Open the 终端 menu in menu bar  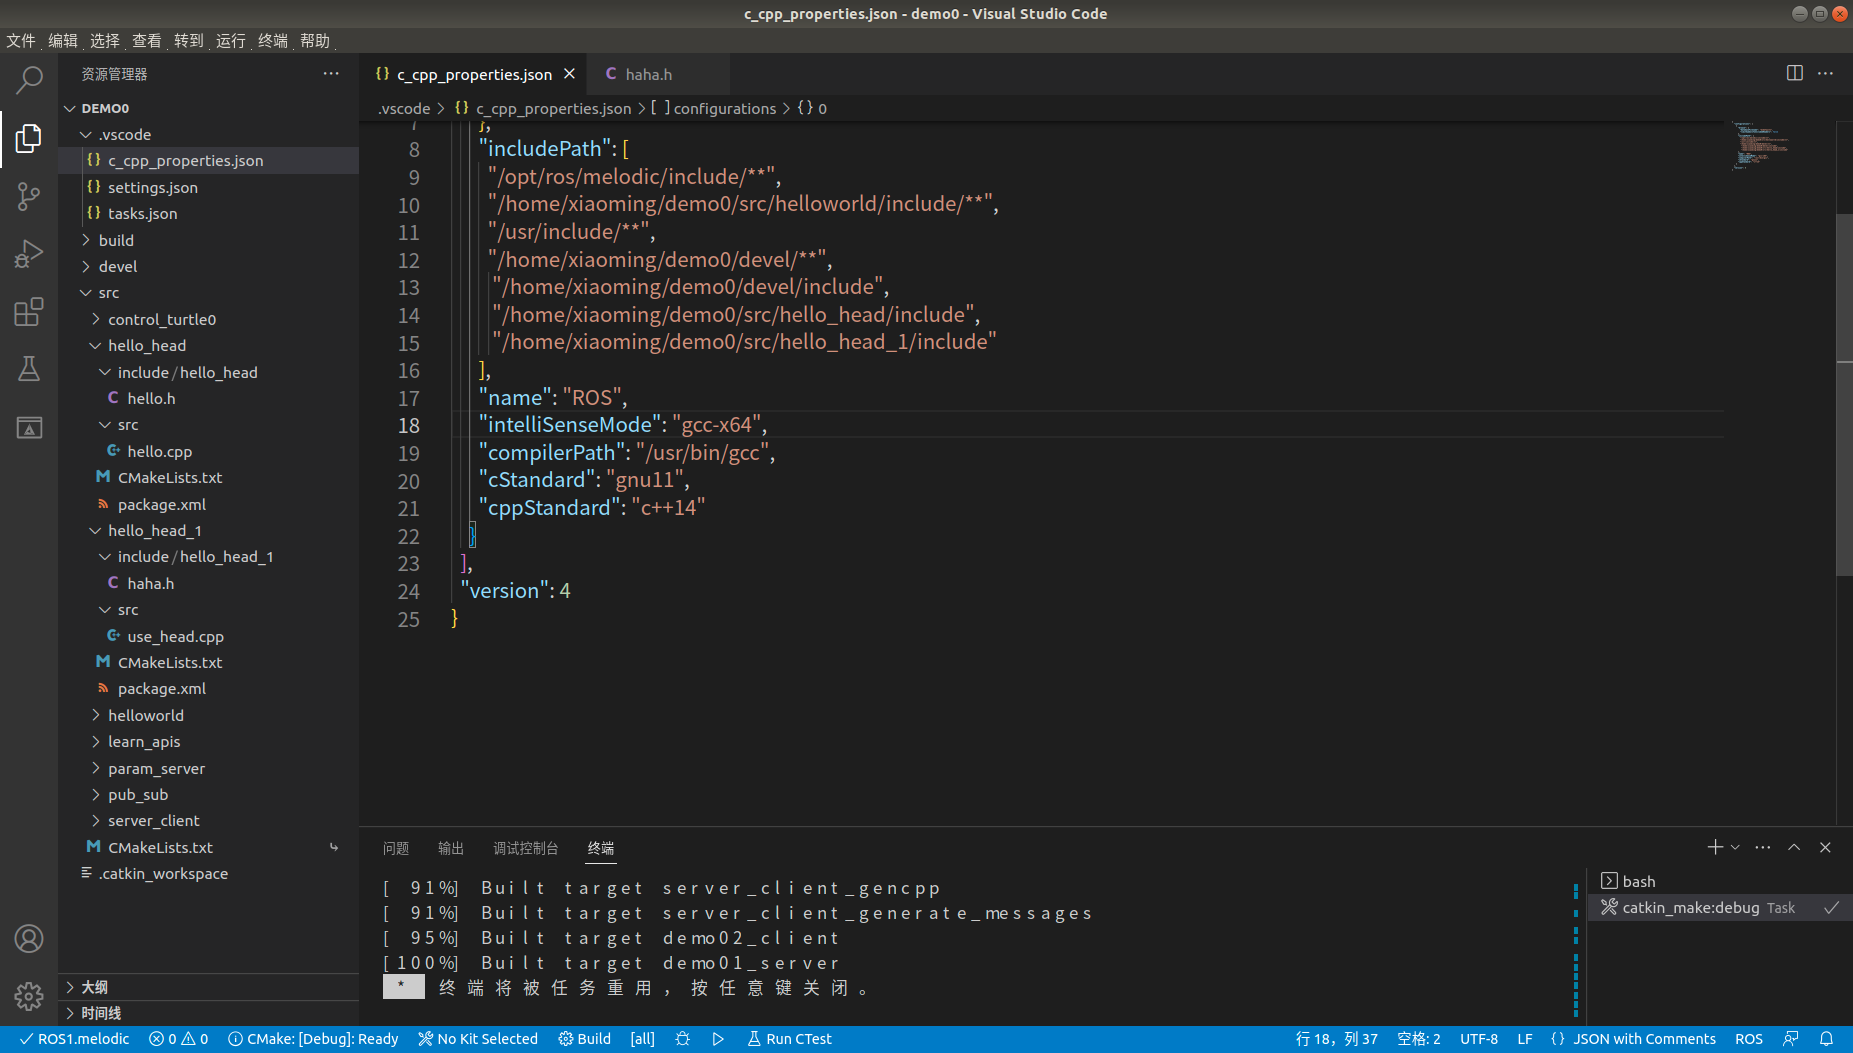[x=273, y=40]
